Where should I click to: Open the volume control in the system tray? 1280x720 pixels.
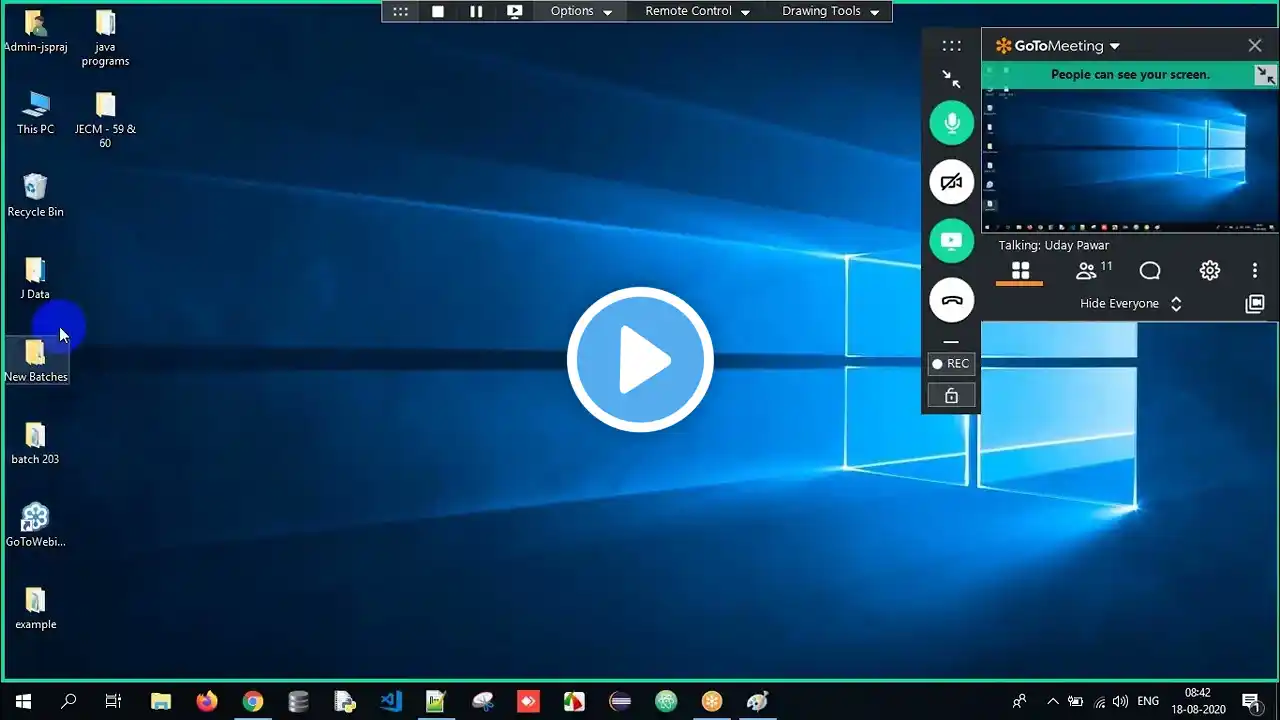1121,702
